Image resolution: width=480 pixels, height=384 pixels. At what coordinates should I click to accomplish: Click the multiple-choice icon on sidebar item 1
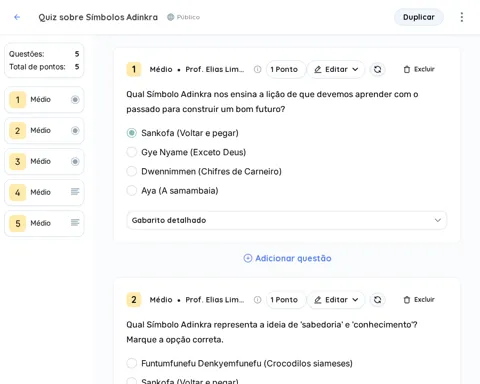pos(75,99)
